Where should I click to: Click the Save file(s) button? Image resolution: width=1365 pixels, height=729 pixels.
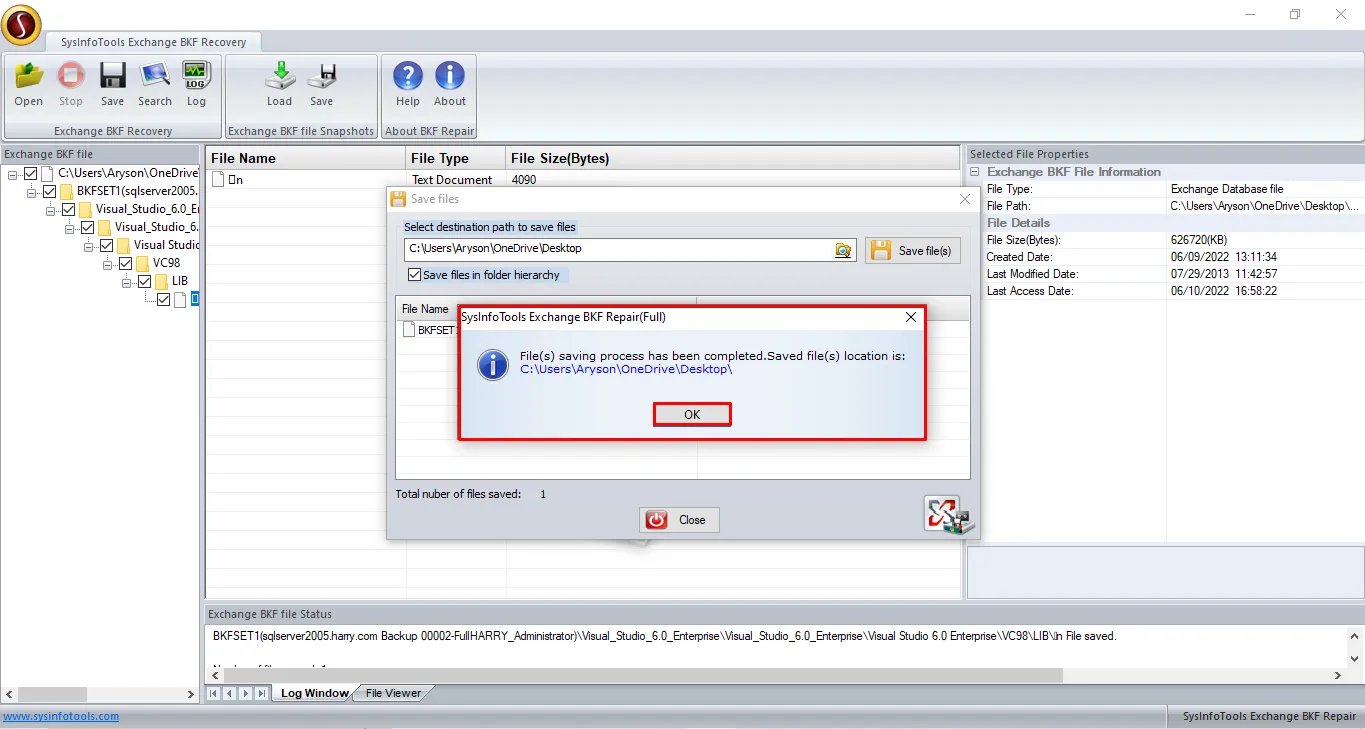tap(914, 250)
